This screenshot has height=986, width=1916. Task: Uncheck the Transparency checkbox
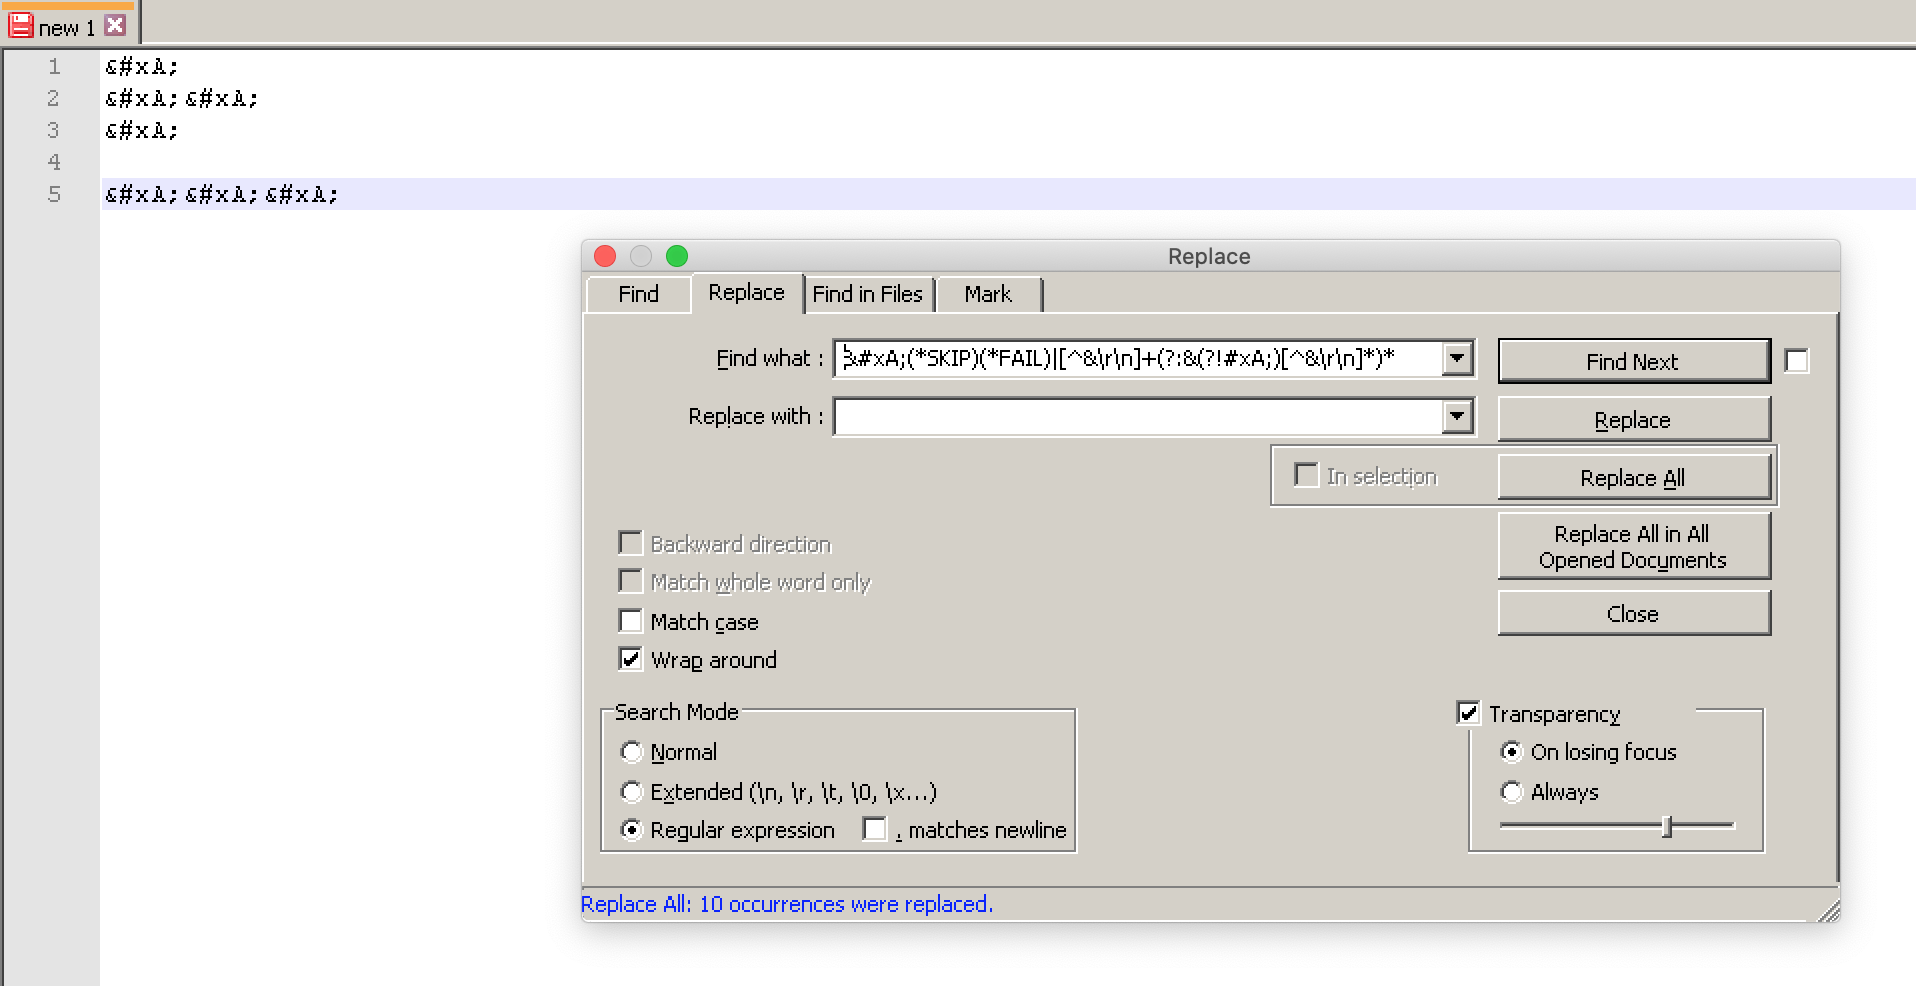[x=1469, y=713]
